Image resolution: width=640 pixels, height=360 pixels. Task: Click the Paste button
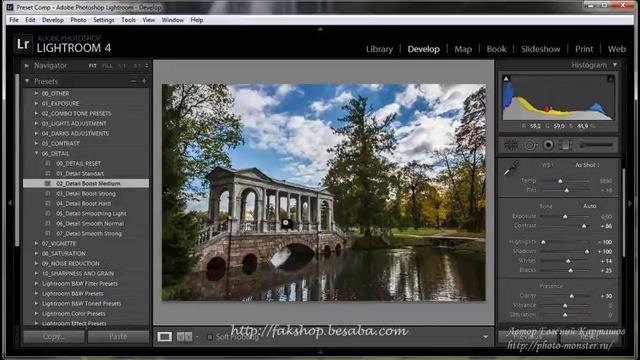118,336
